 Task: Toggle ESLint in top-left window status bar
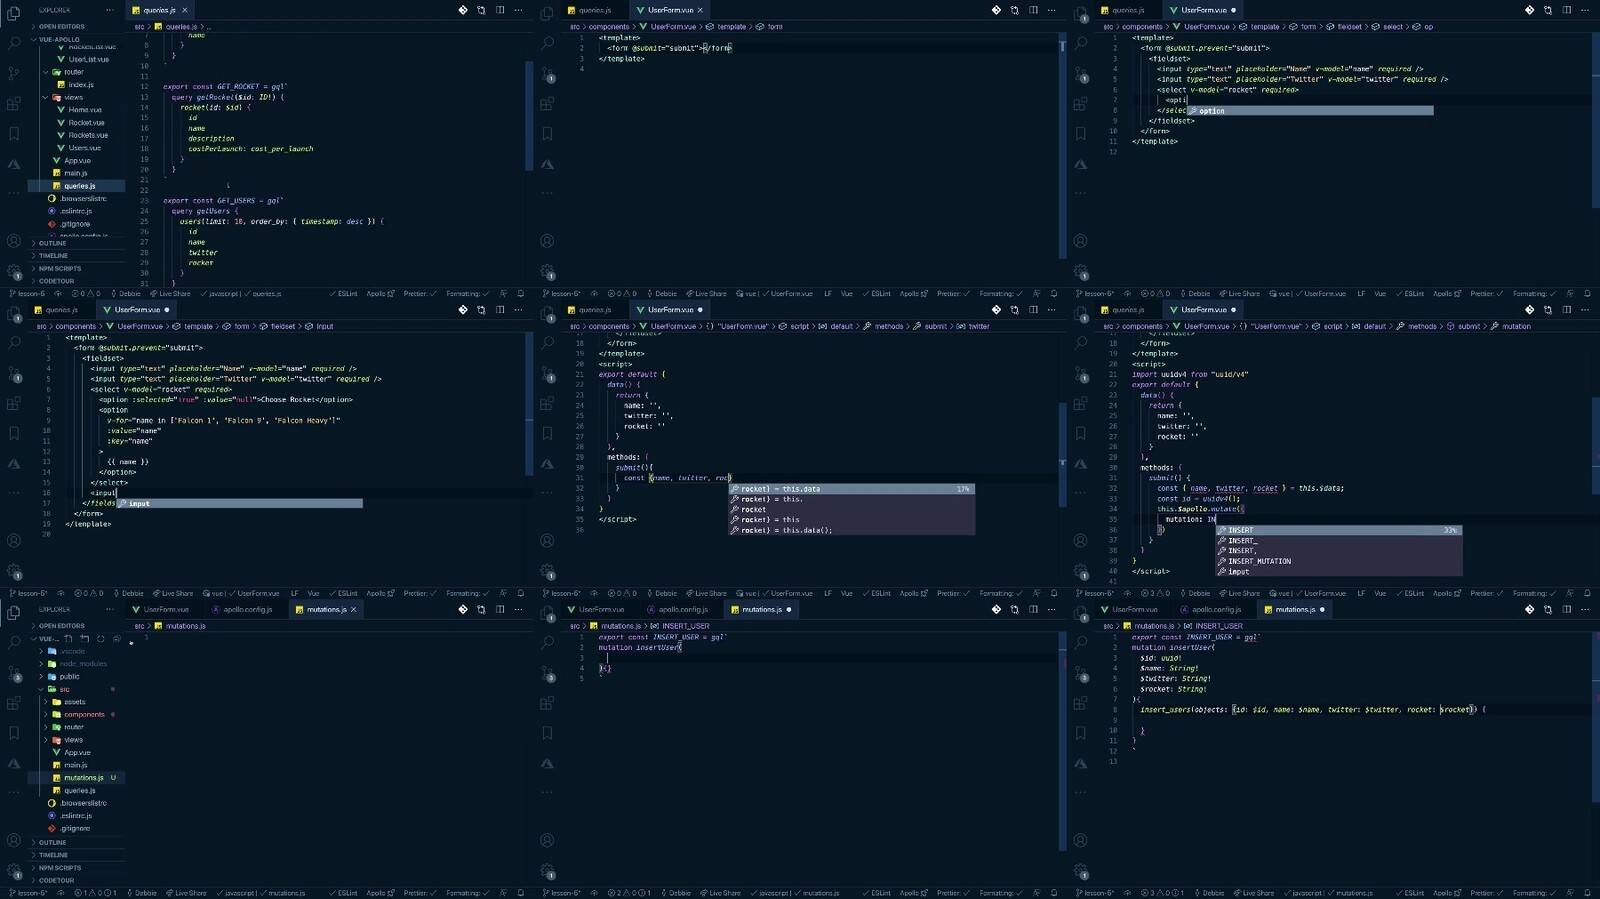[344, 294]
